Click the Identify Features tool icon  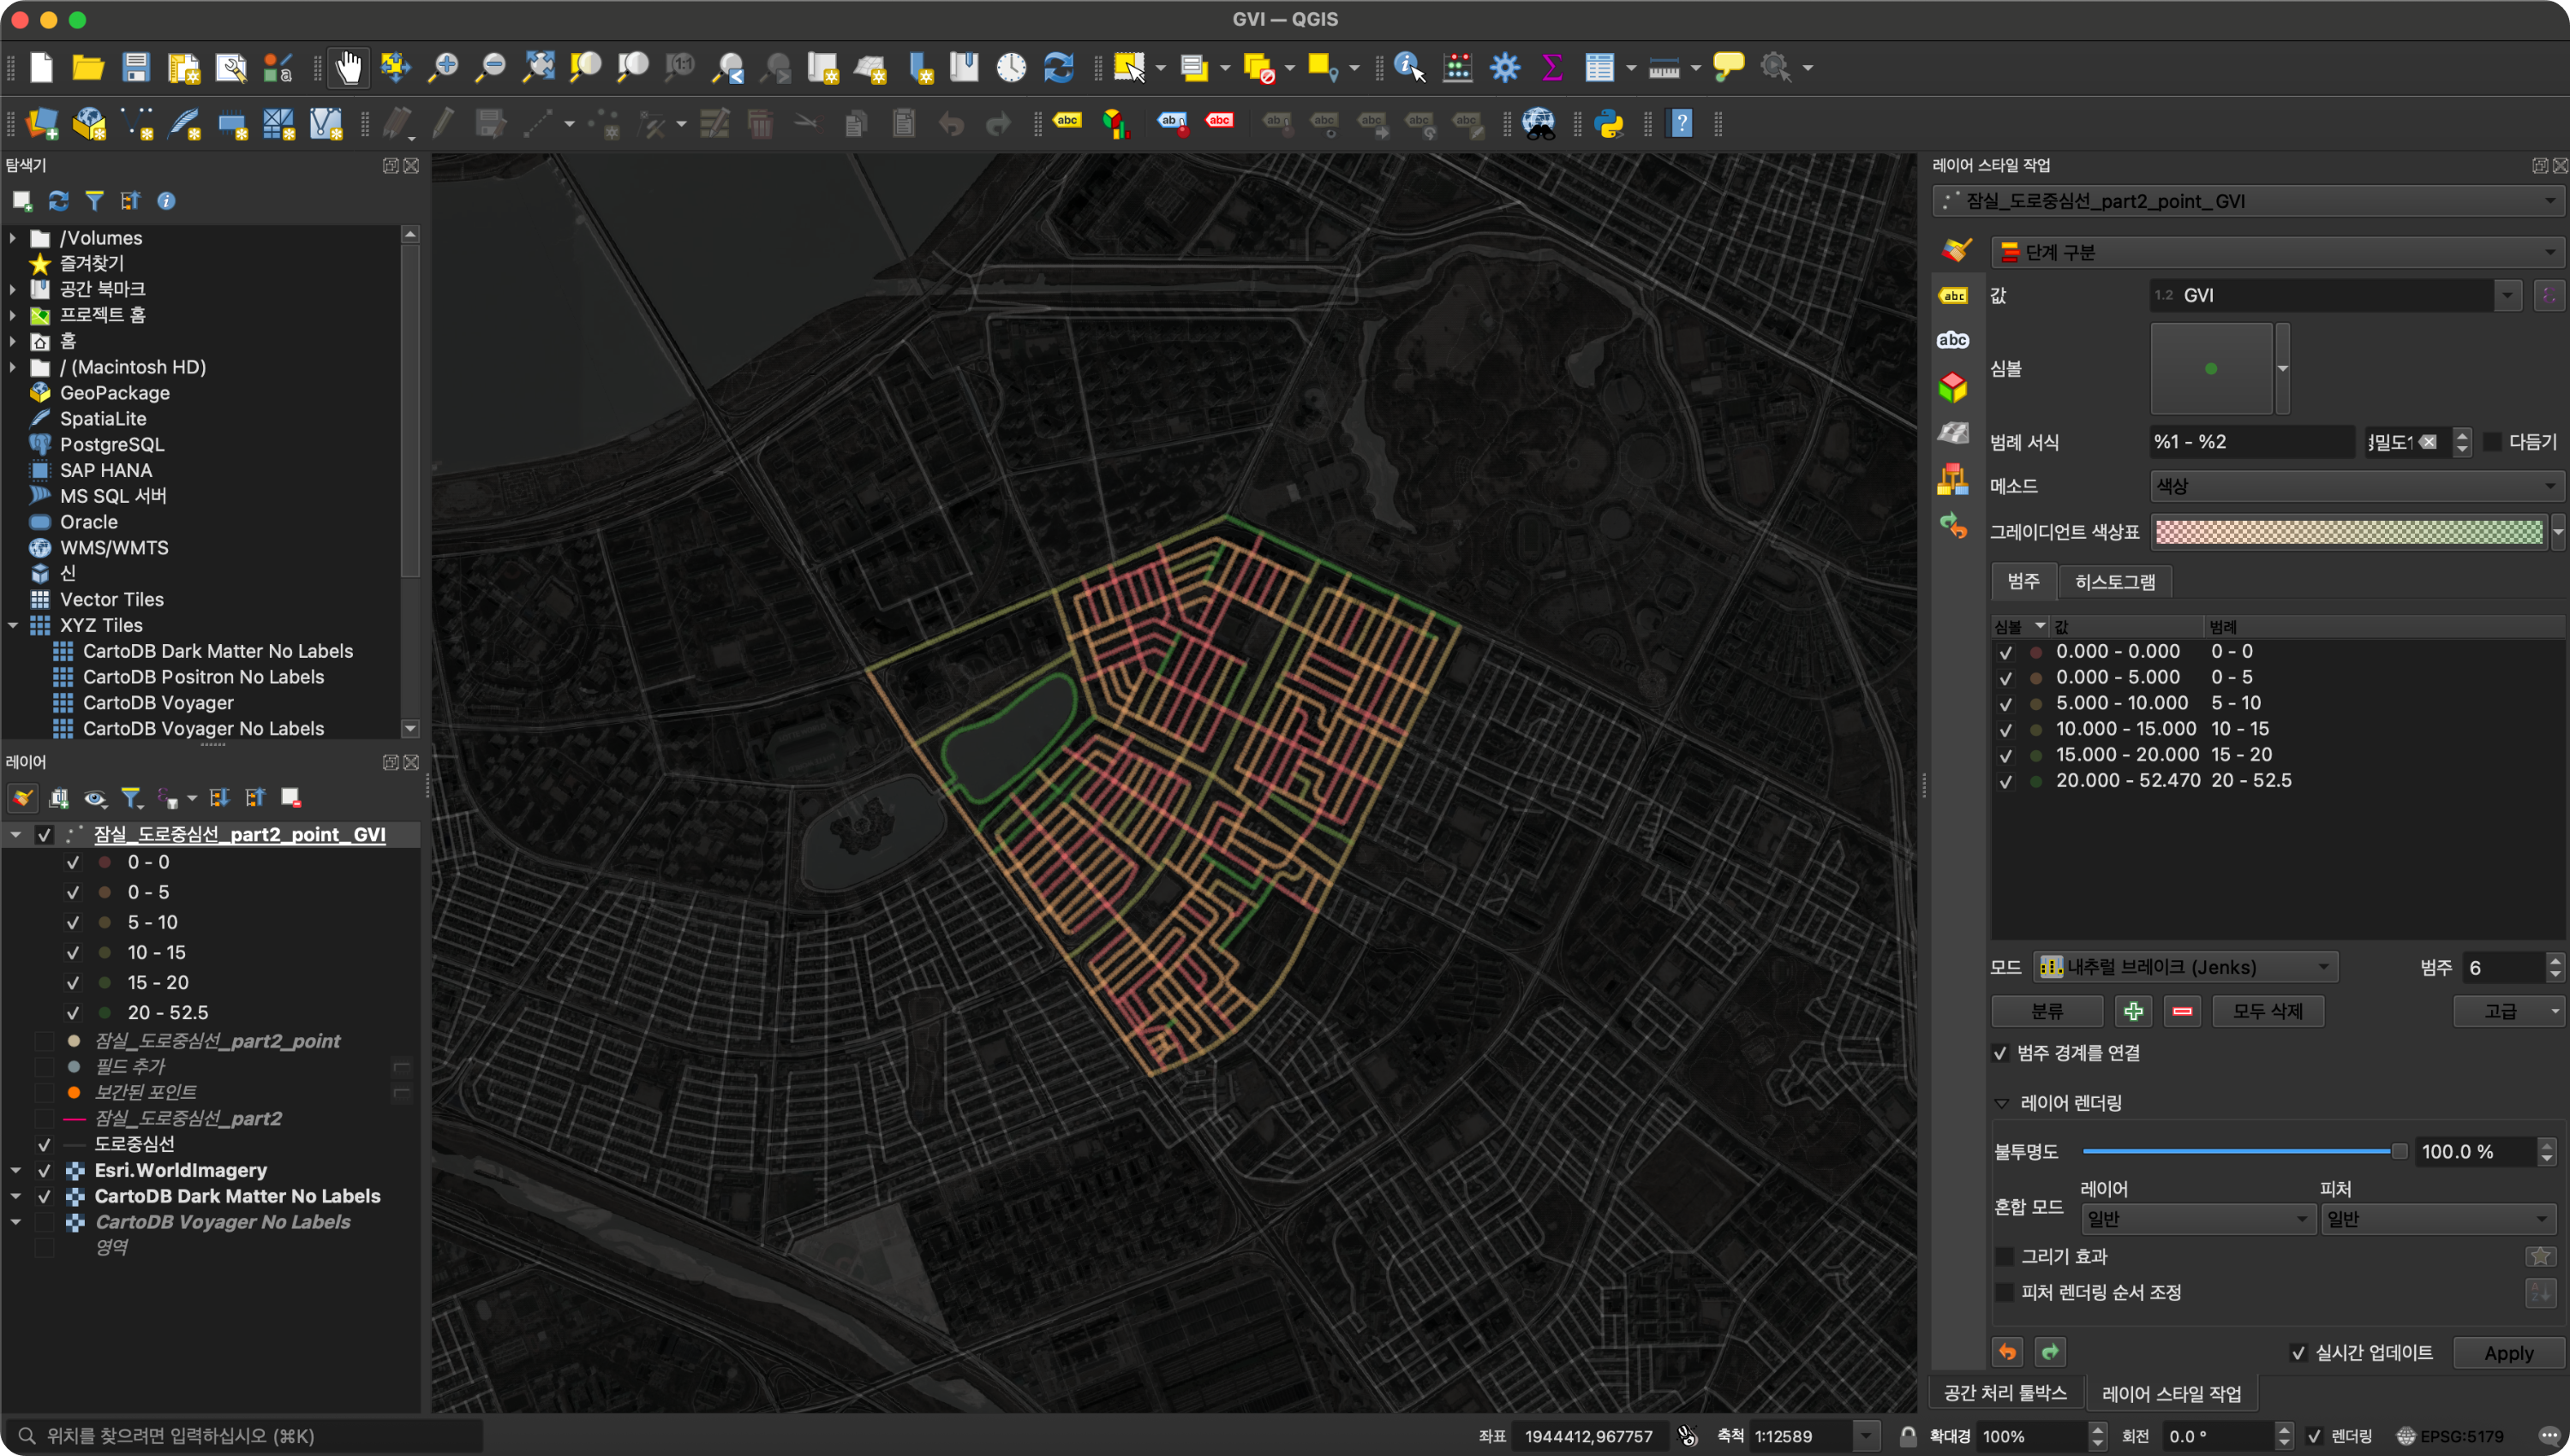pos(1408,68)
